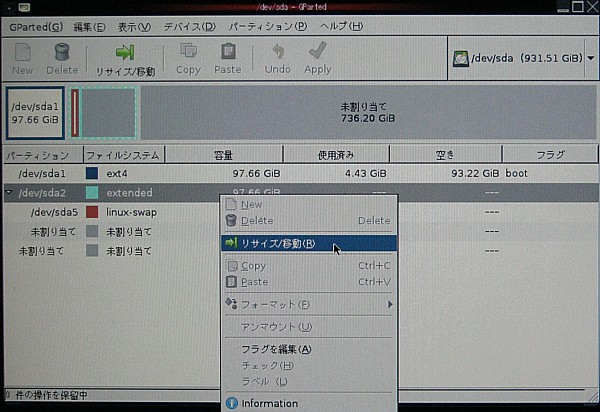The width and height of the screenshot is (600, 412).
Task: Click the hard disk icon beside /dev/sda
Action: point(461,59)
